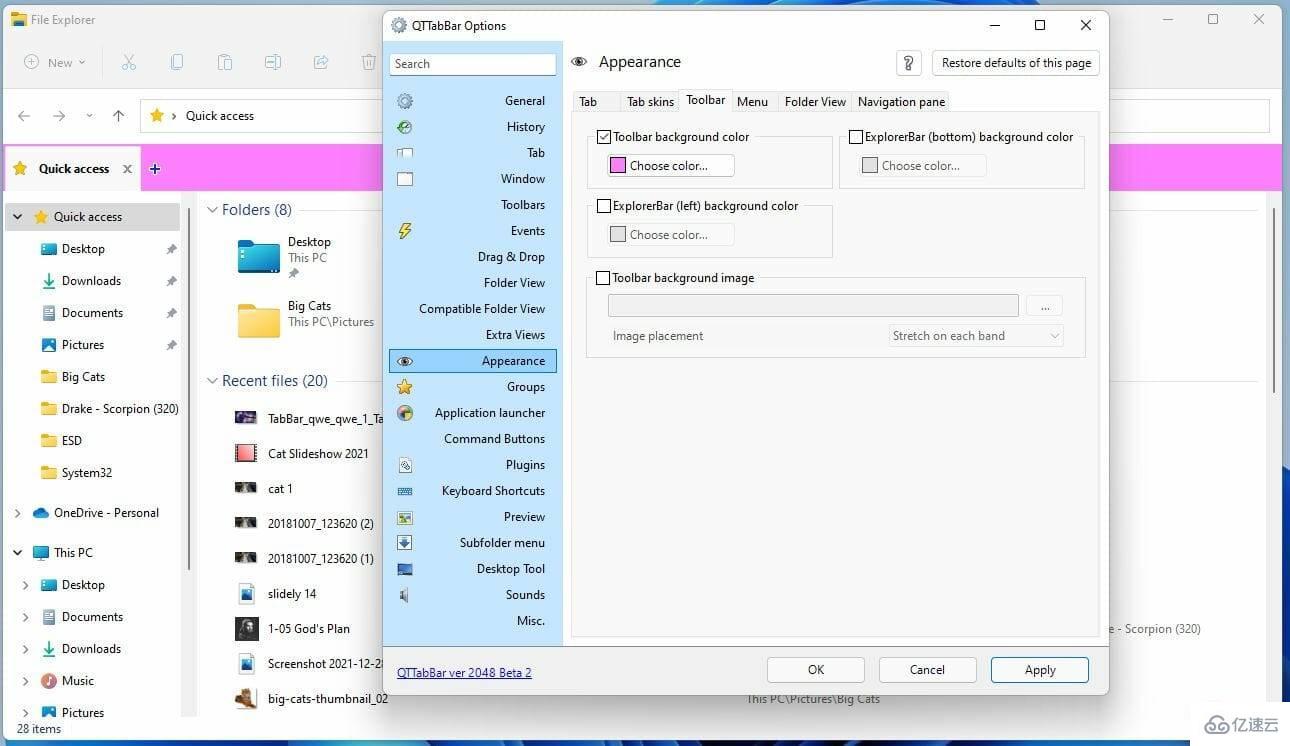Select Misc. in options sidebar
The height and width of the screenshot is (746, 1290).
(x=473, y=621)
